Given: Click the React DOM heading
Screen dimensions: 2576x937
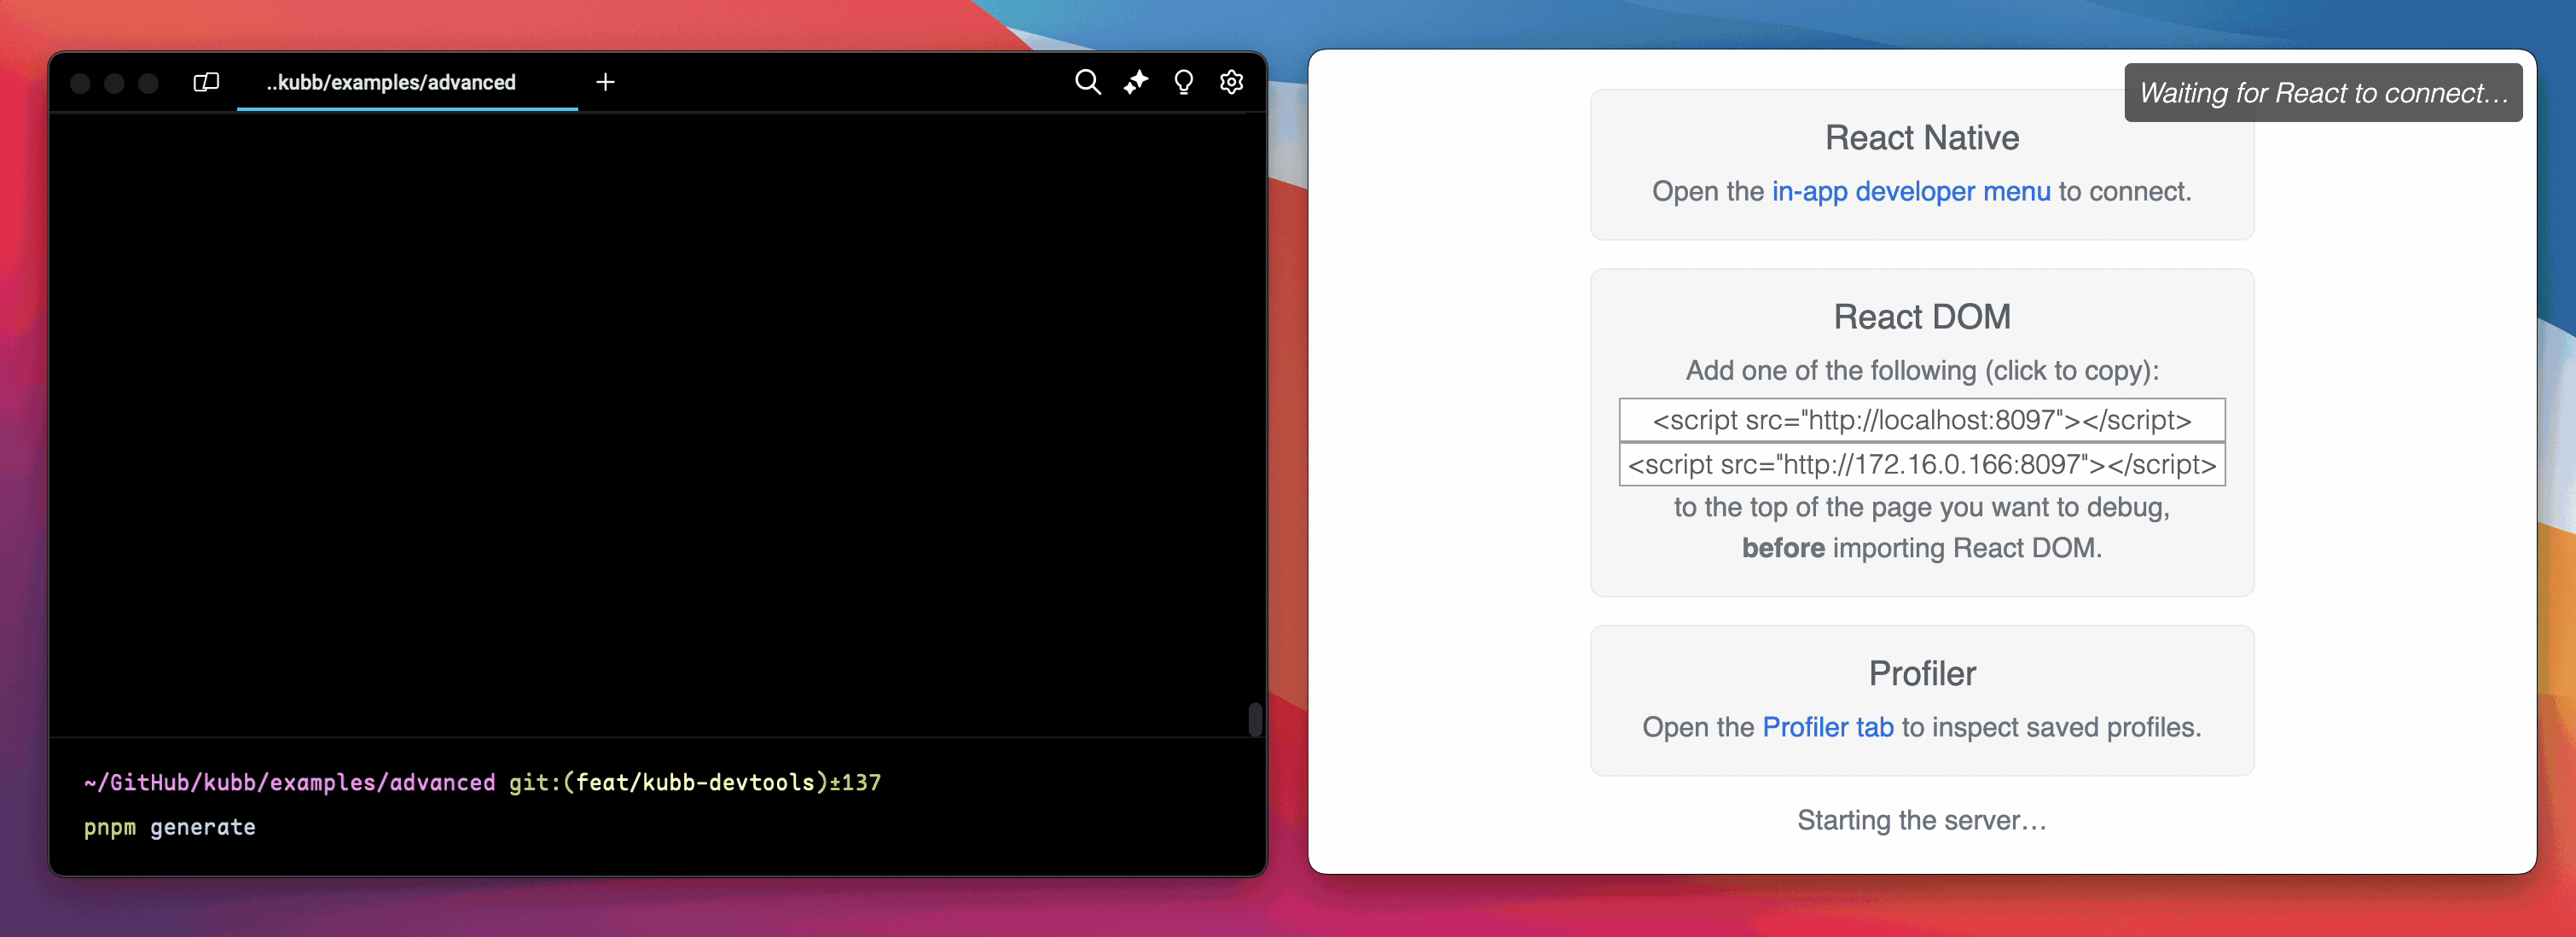Looking at the screenshot, I should click(1922, 317).
